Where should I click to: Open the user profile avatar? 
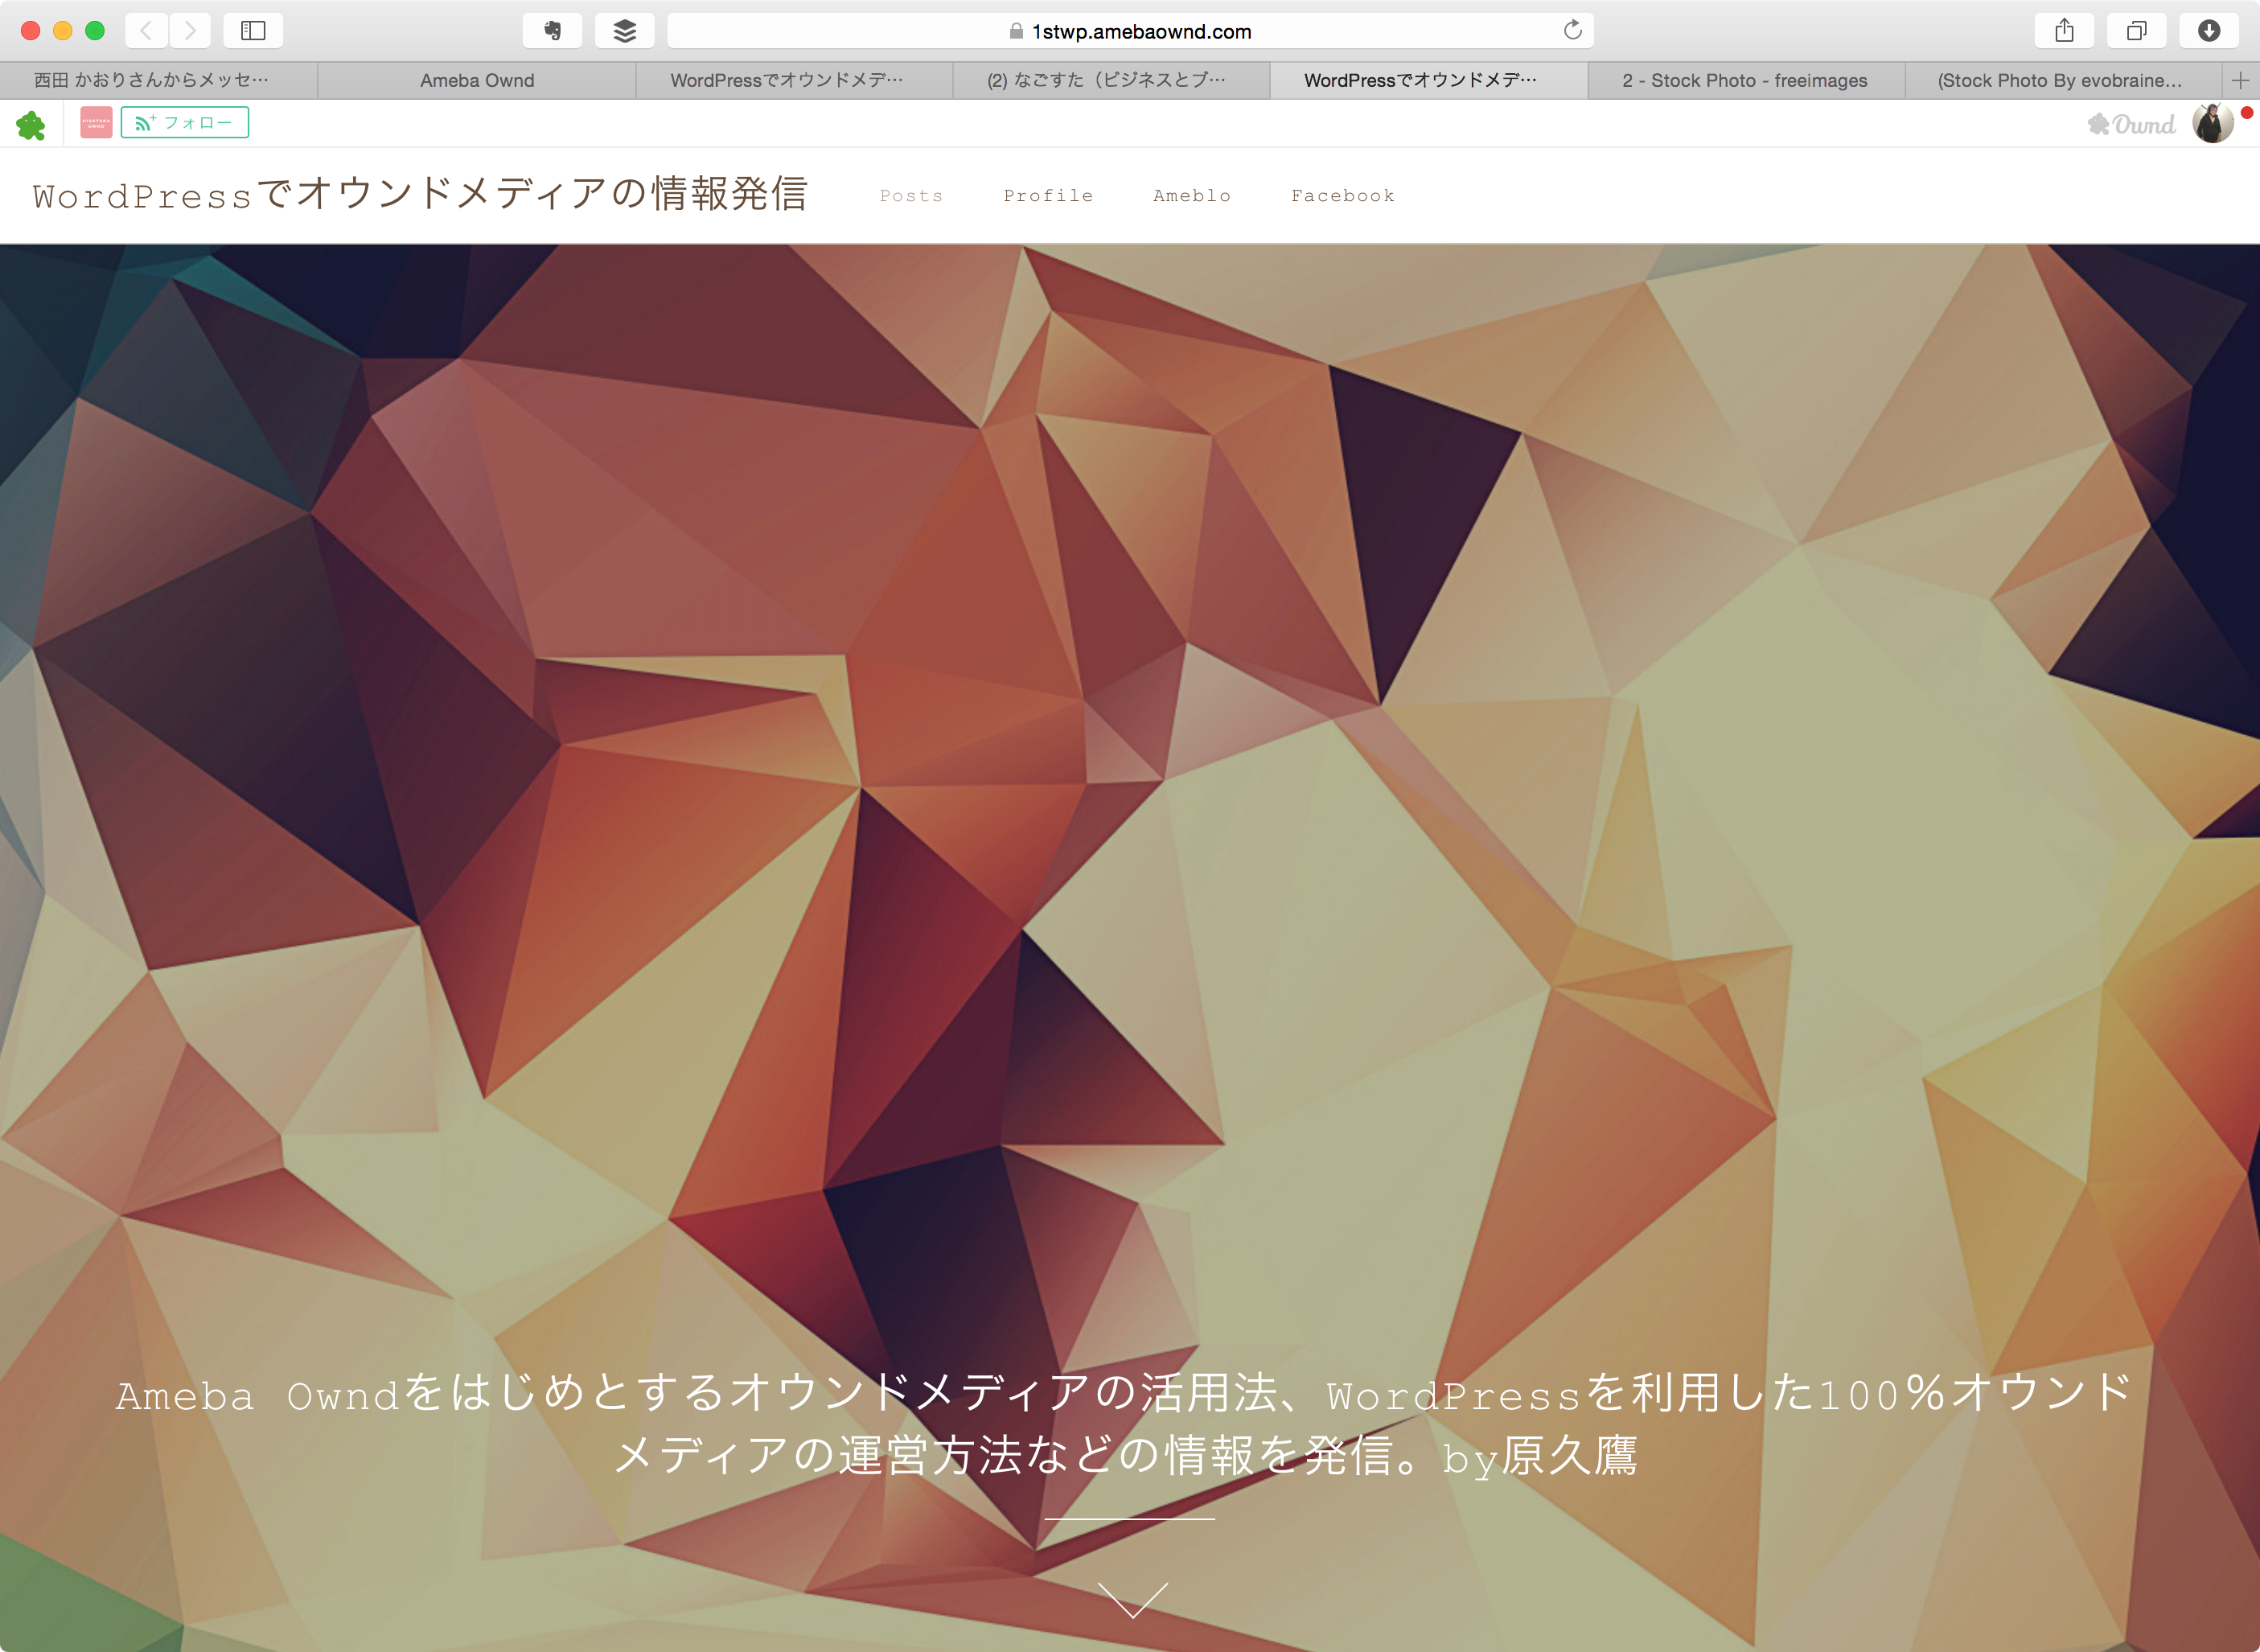pos(2212,124)
